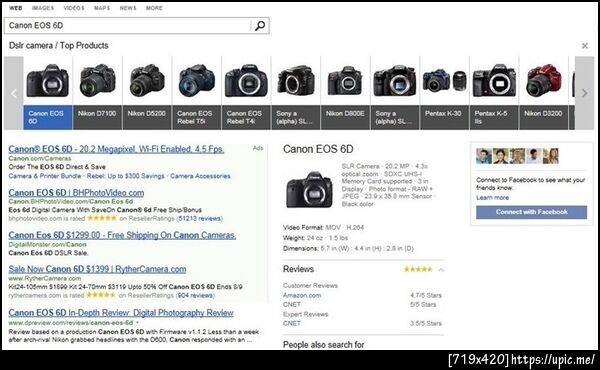The image size is (600, 370).
Task: Open the Canon EOS 6D 20.2 Megapixel ad link
Action: [116, 149]
